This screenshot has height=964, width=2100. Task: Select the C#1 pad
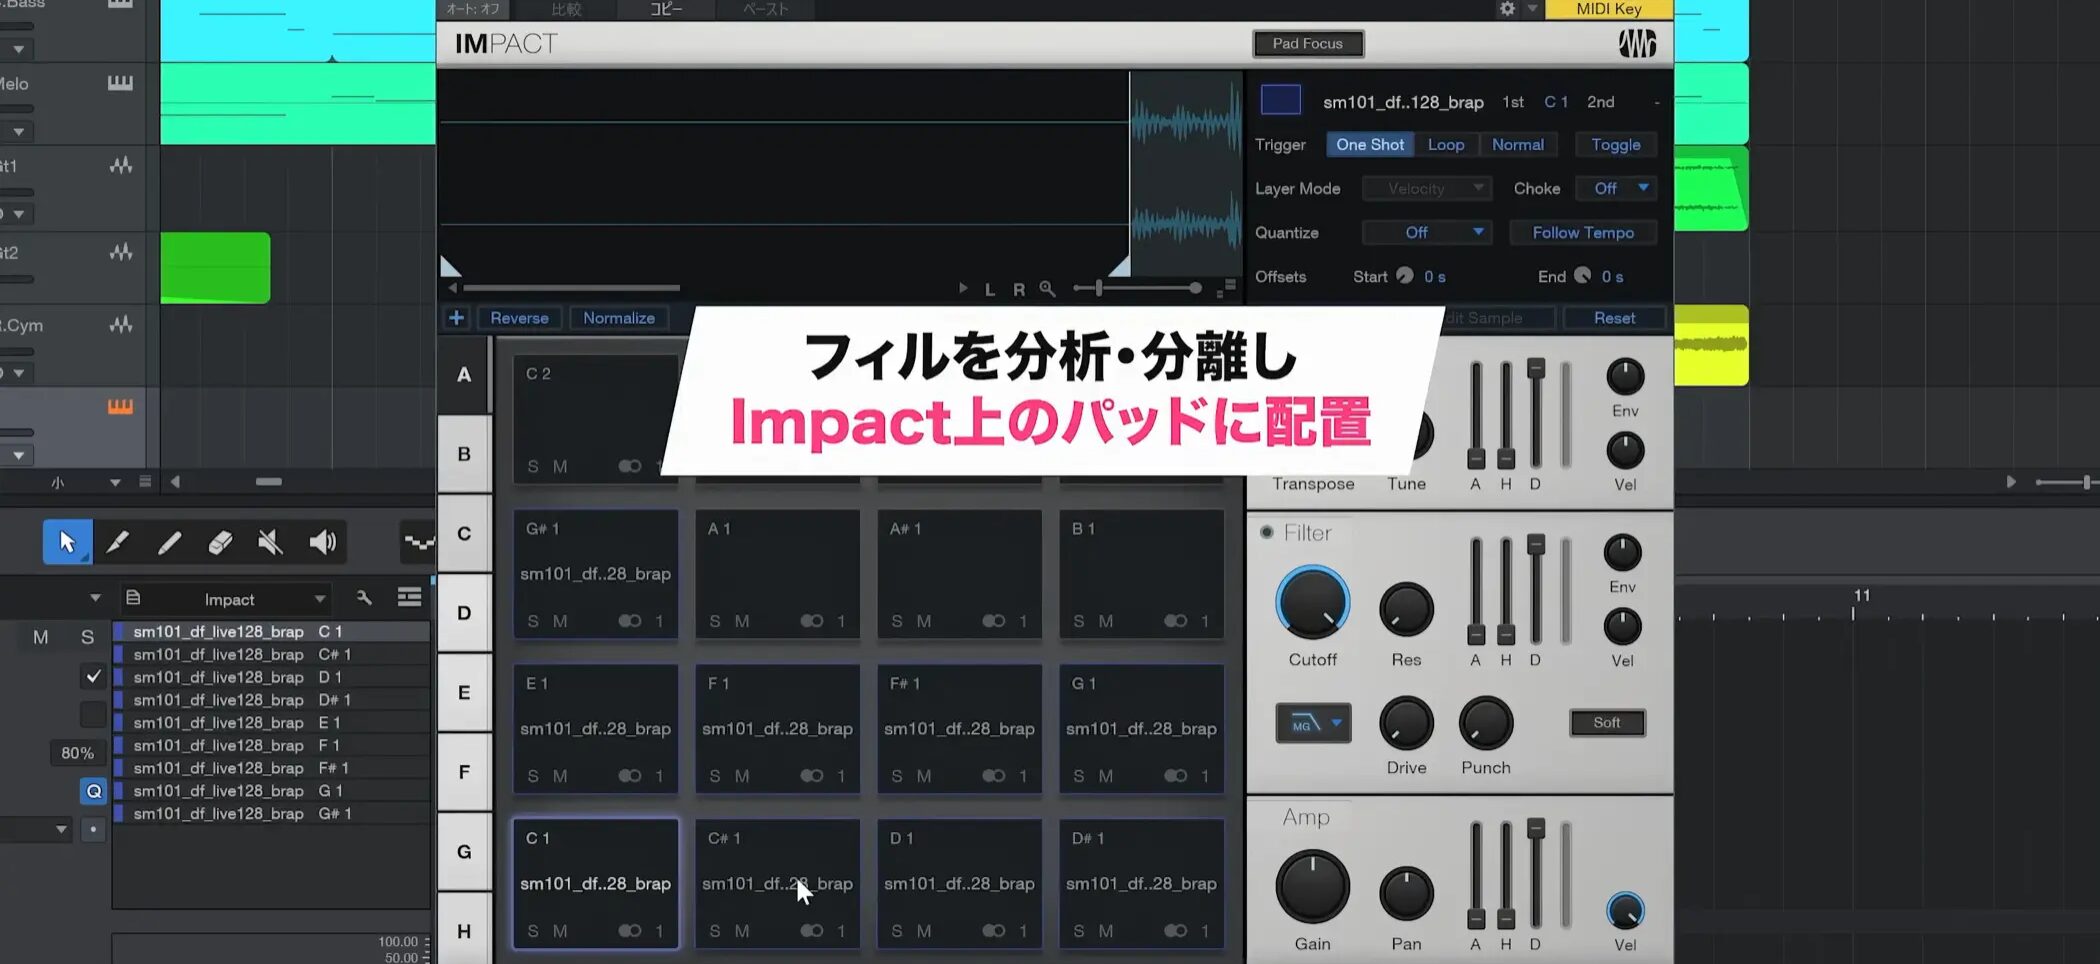(x=777, y=883)
